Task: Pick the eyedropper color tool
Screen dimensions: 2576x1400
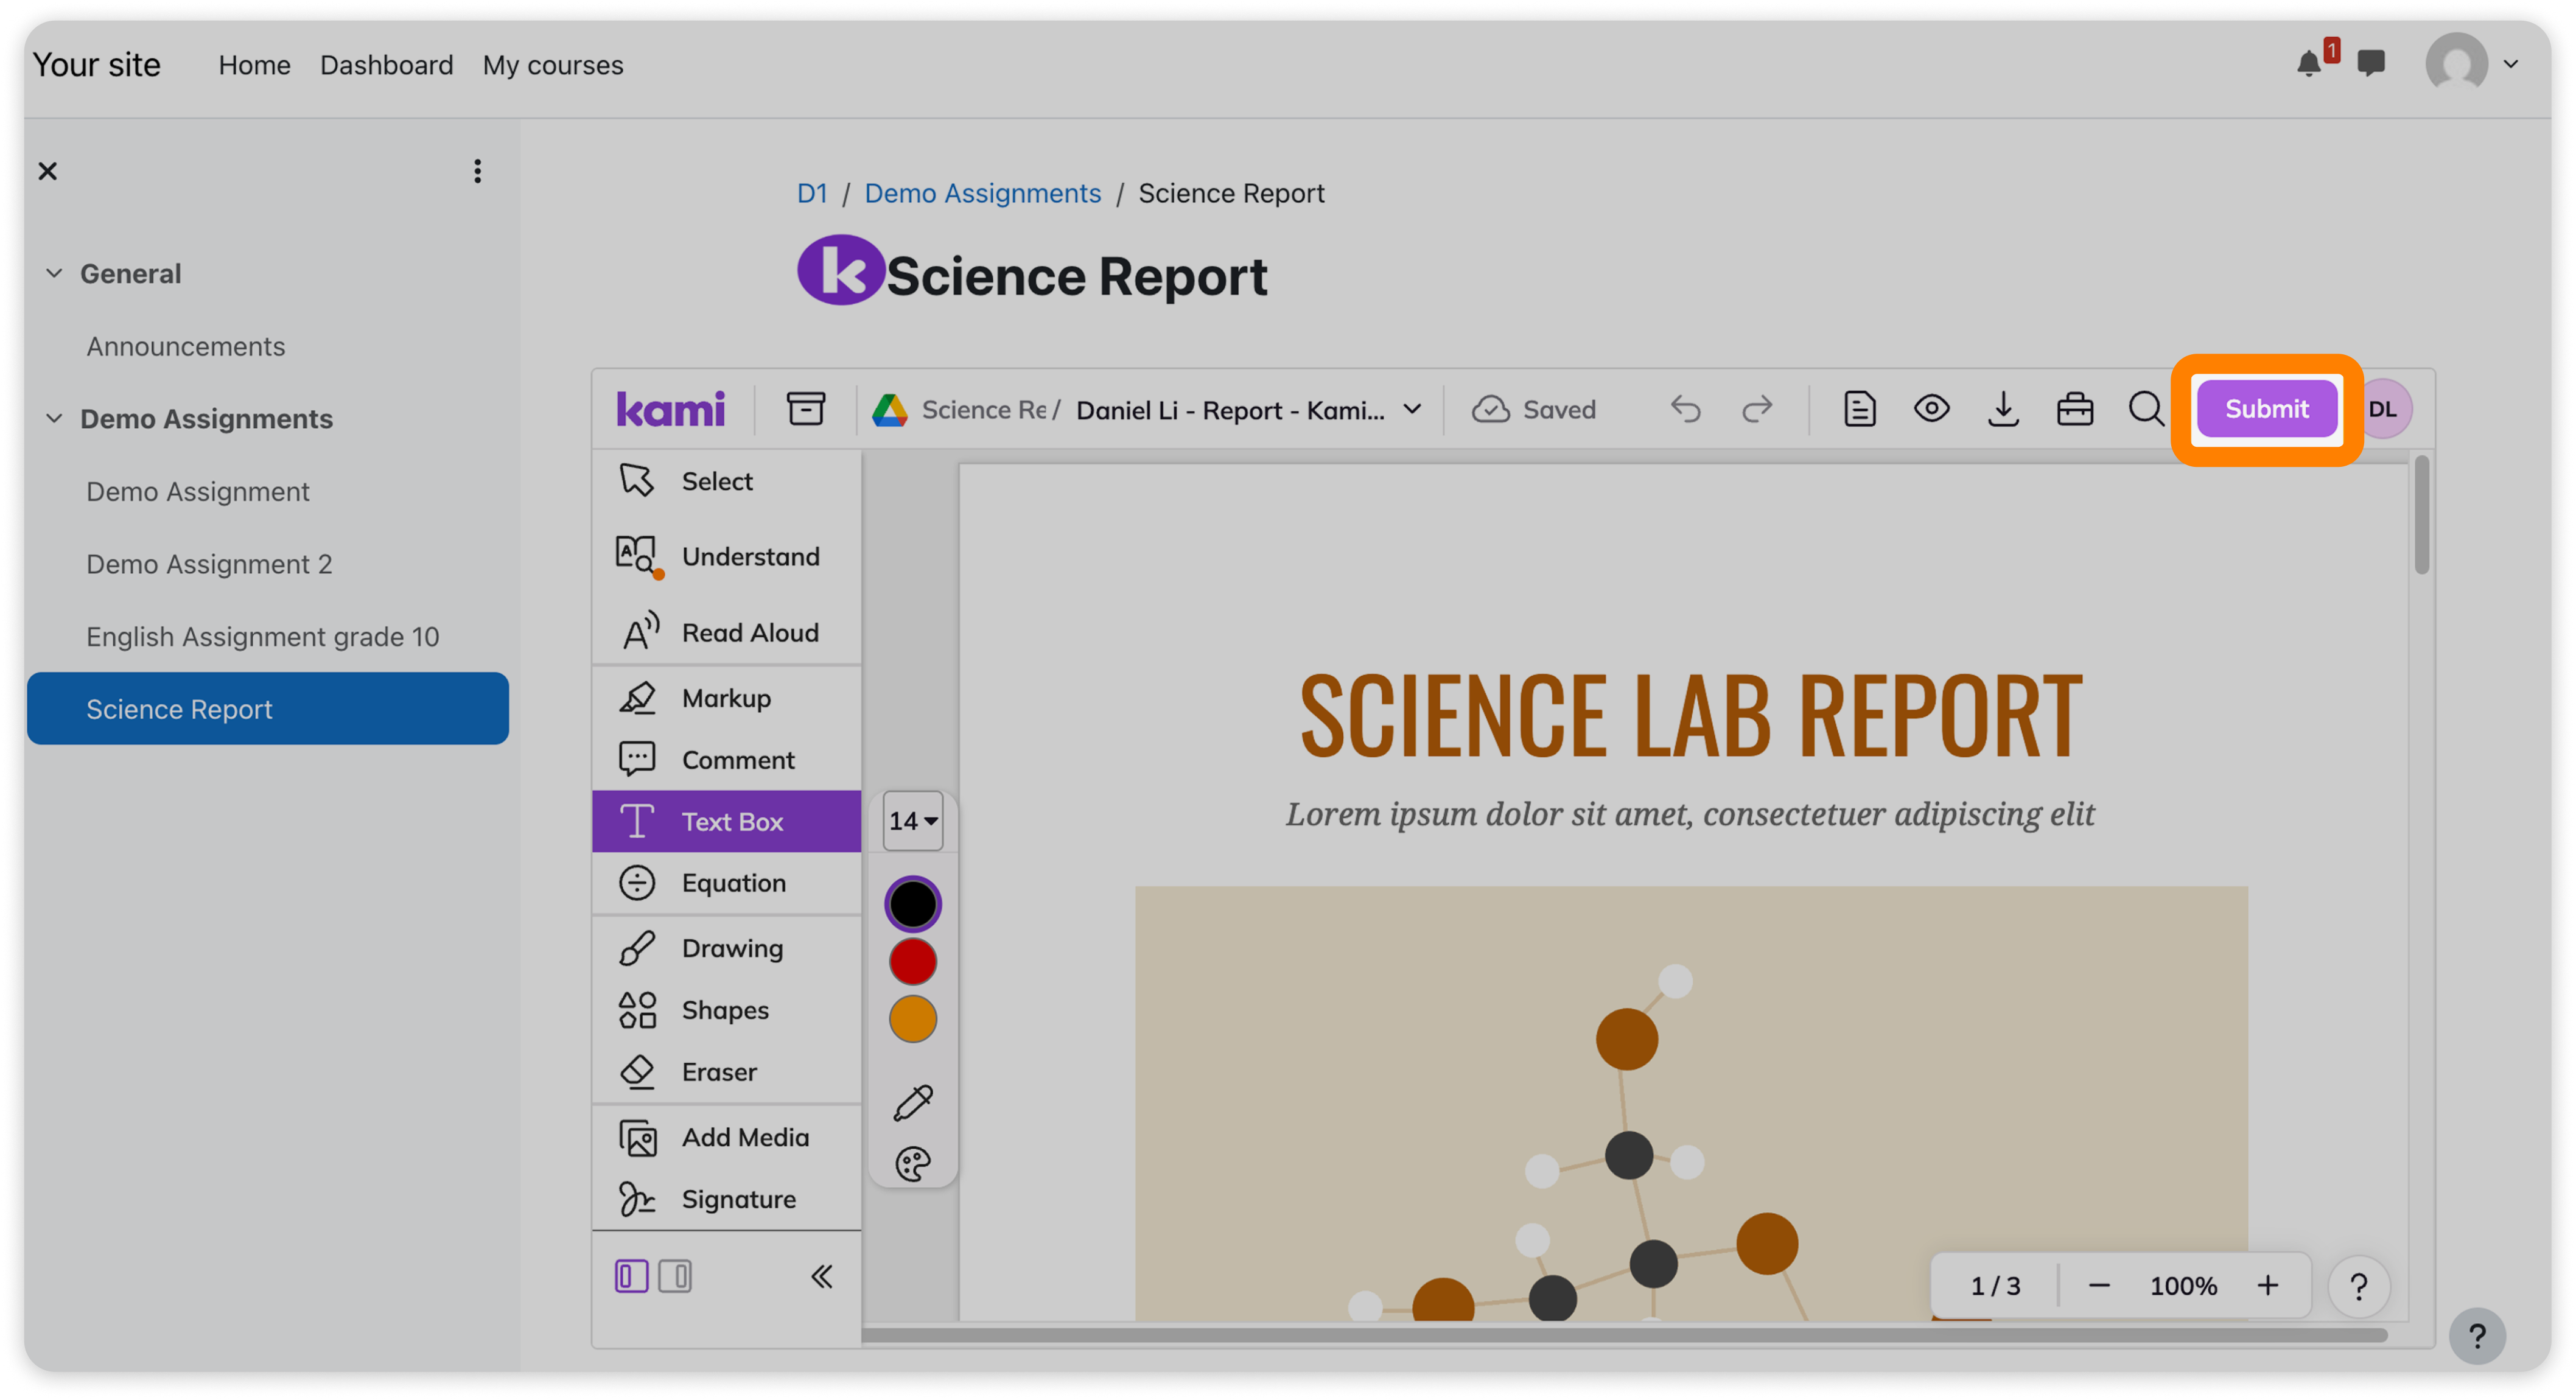Action: (912, 1102)
